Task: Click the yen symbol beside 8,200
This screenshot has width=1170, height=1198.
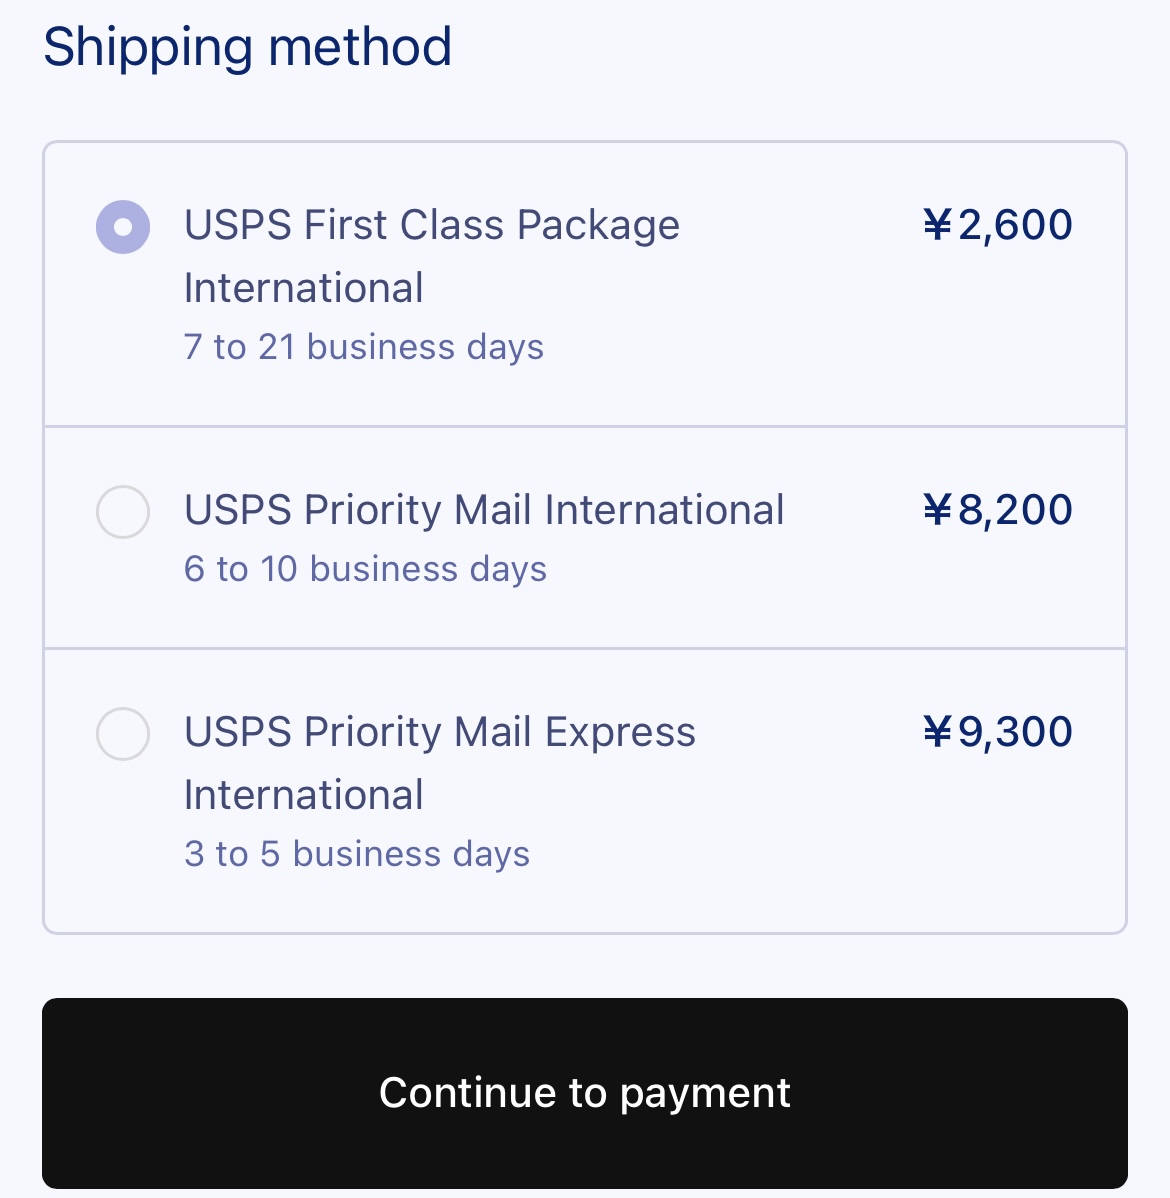Action: (938, 510)
